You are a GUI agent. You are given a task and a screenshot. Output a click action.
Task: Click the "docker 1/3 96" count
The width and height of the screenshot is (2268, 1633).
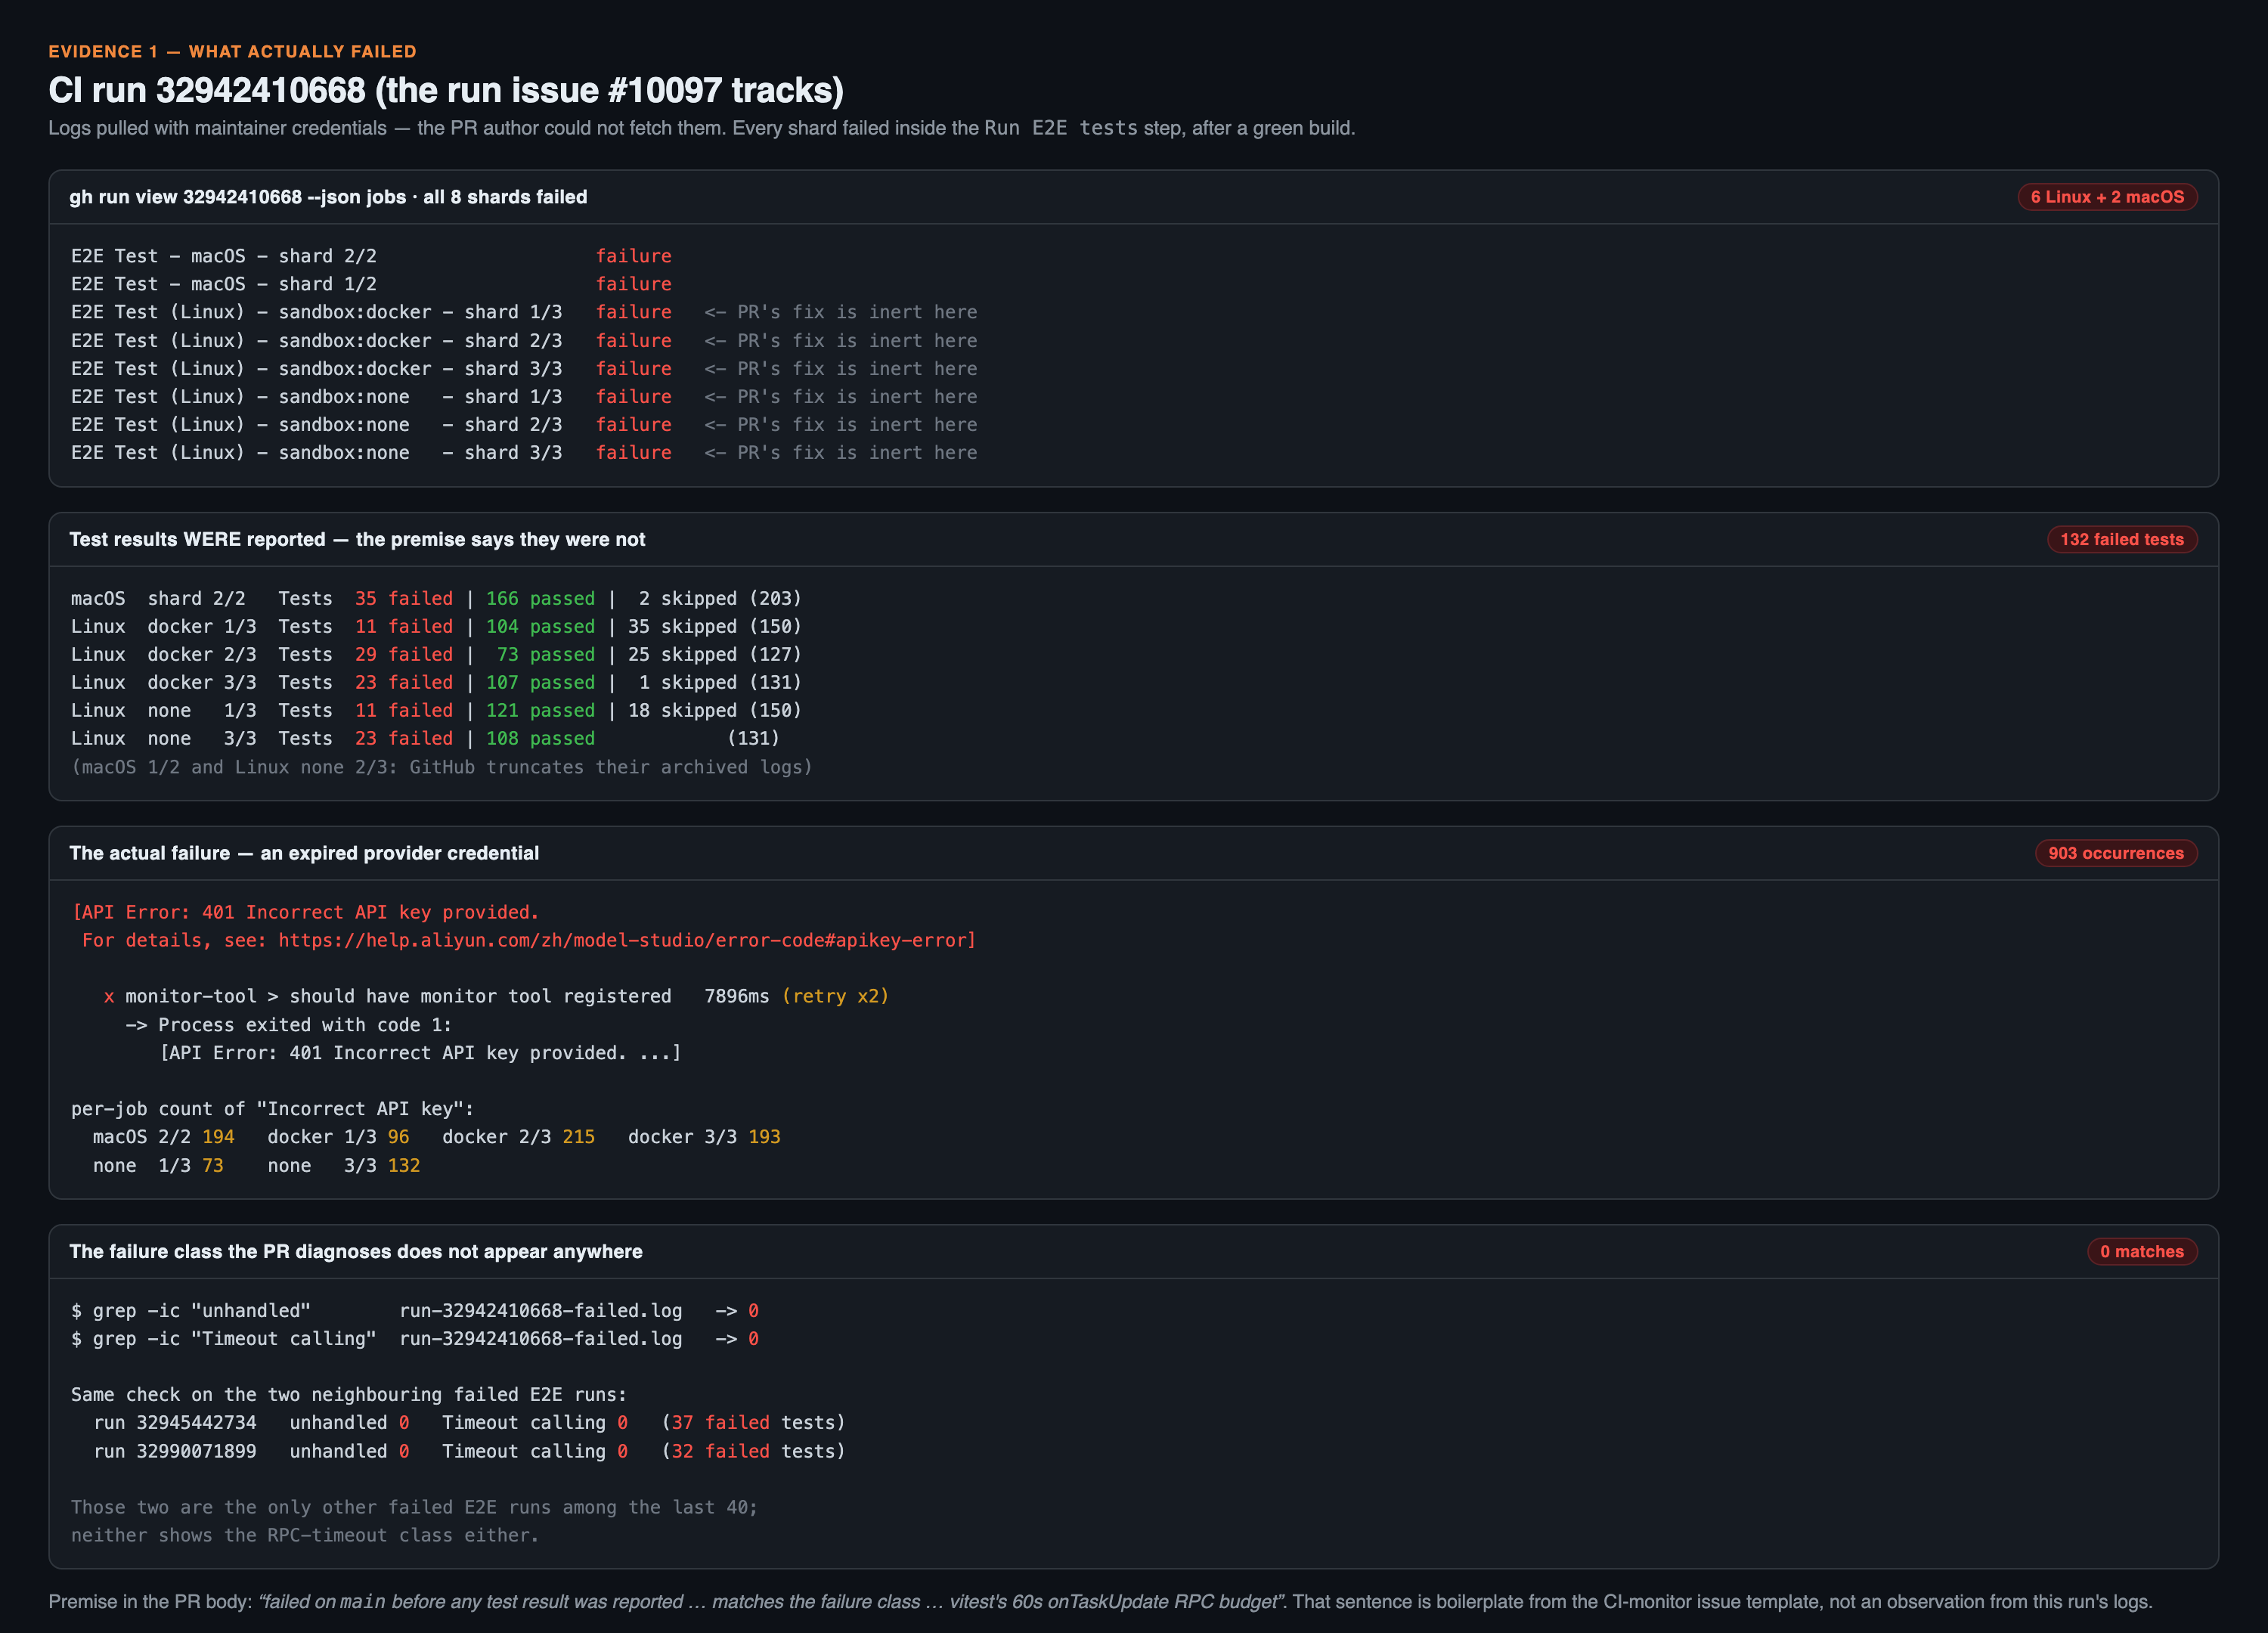[x=338, y=1137]
